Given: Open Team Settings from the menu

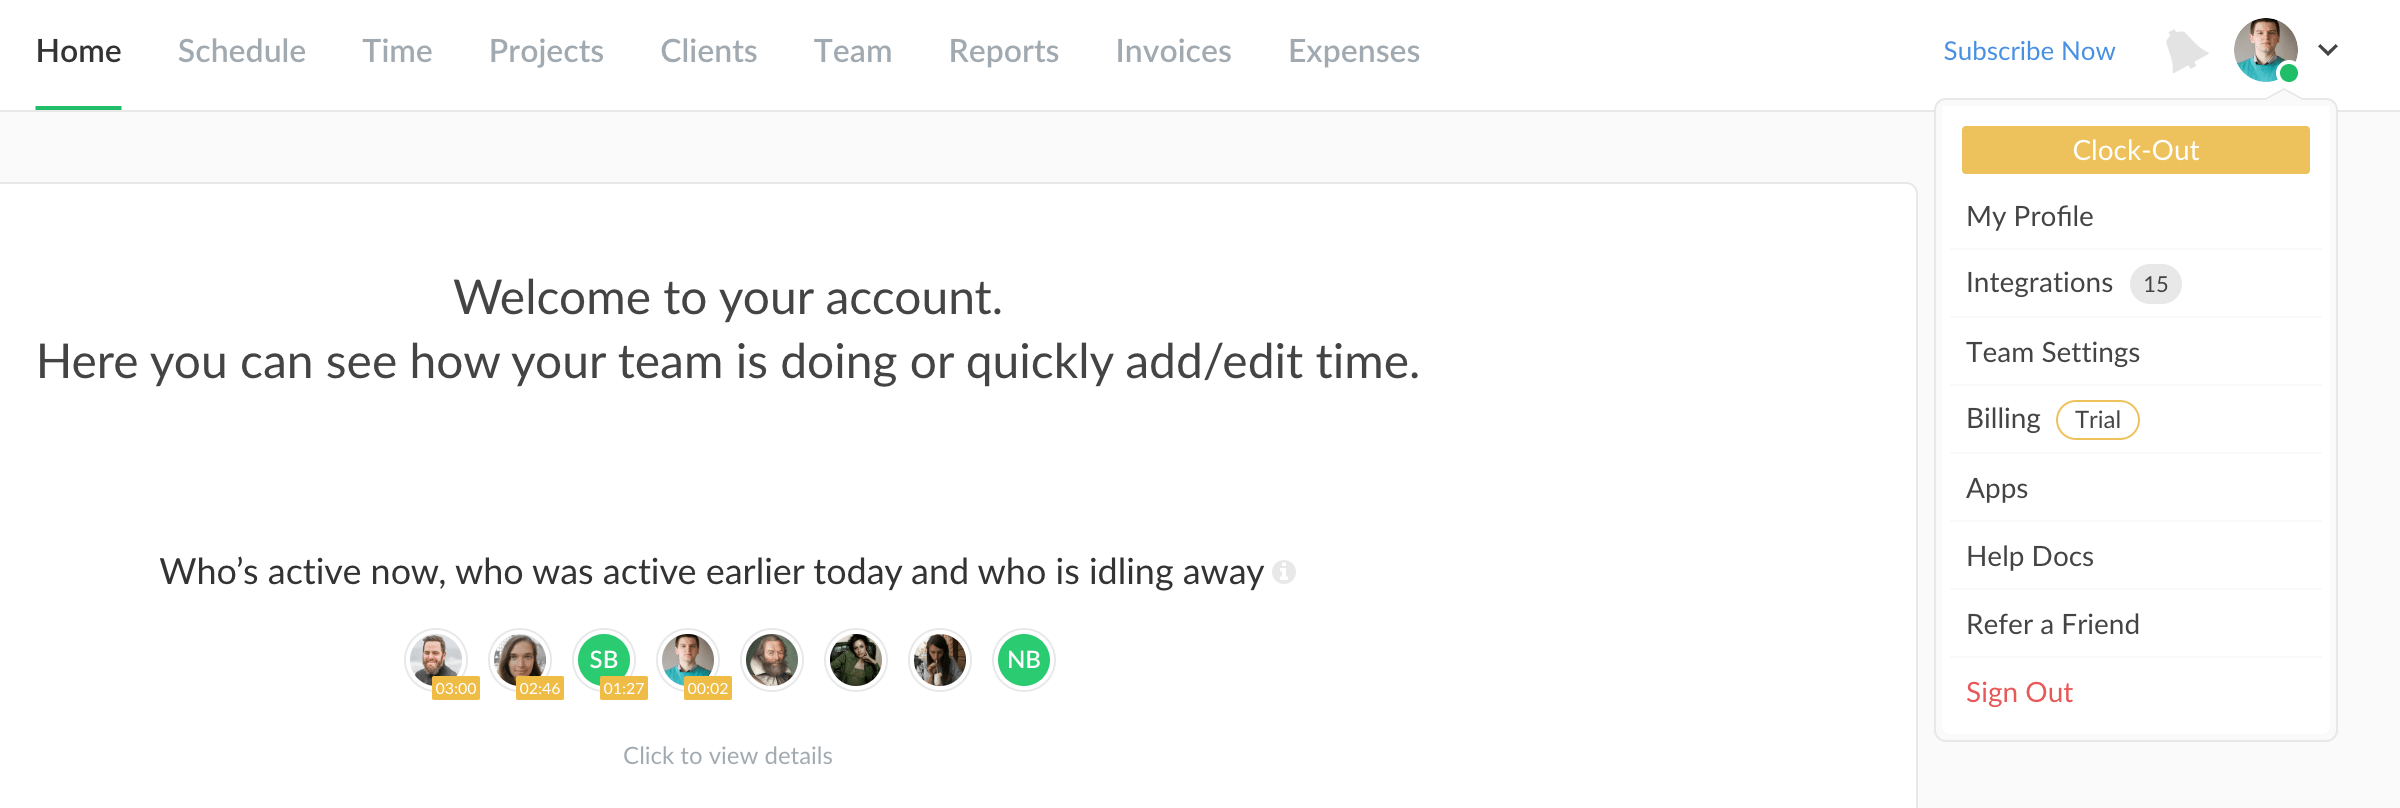Looking at the screenshot, I should [x=2052, y=352].
